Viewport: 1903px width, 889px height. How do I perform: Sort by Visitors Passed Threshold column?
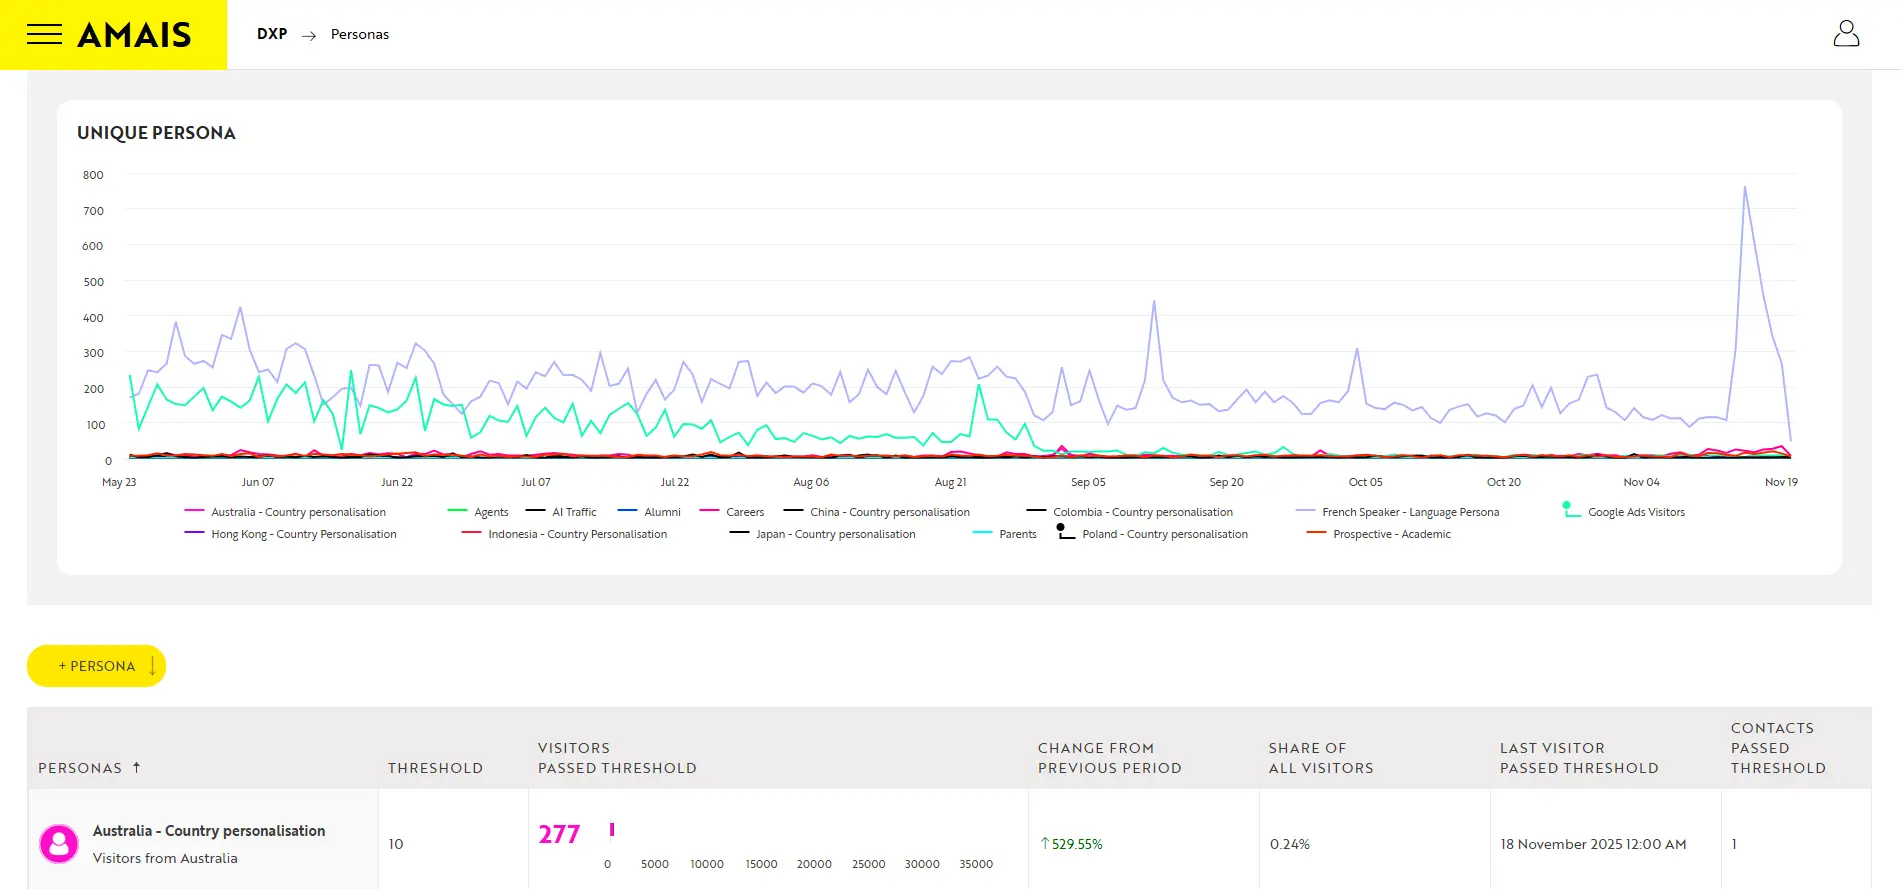coord(616,758)
